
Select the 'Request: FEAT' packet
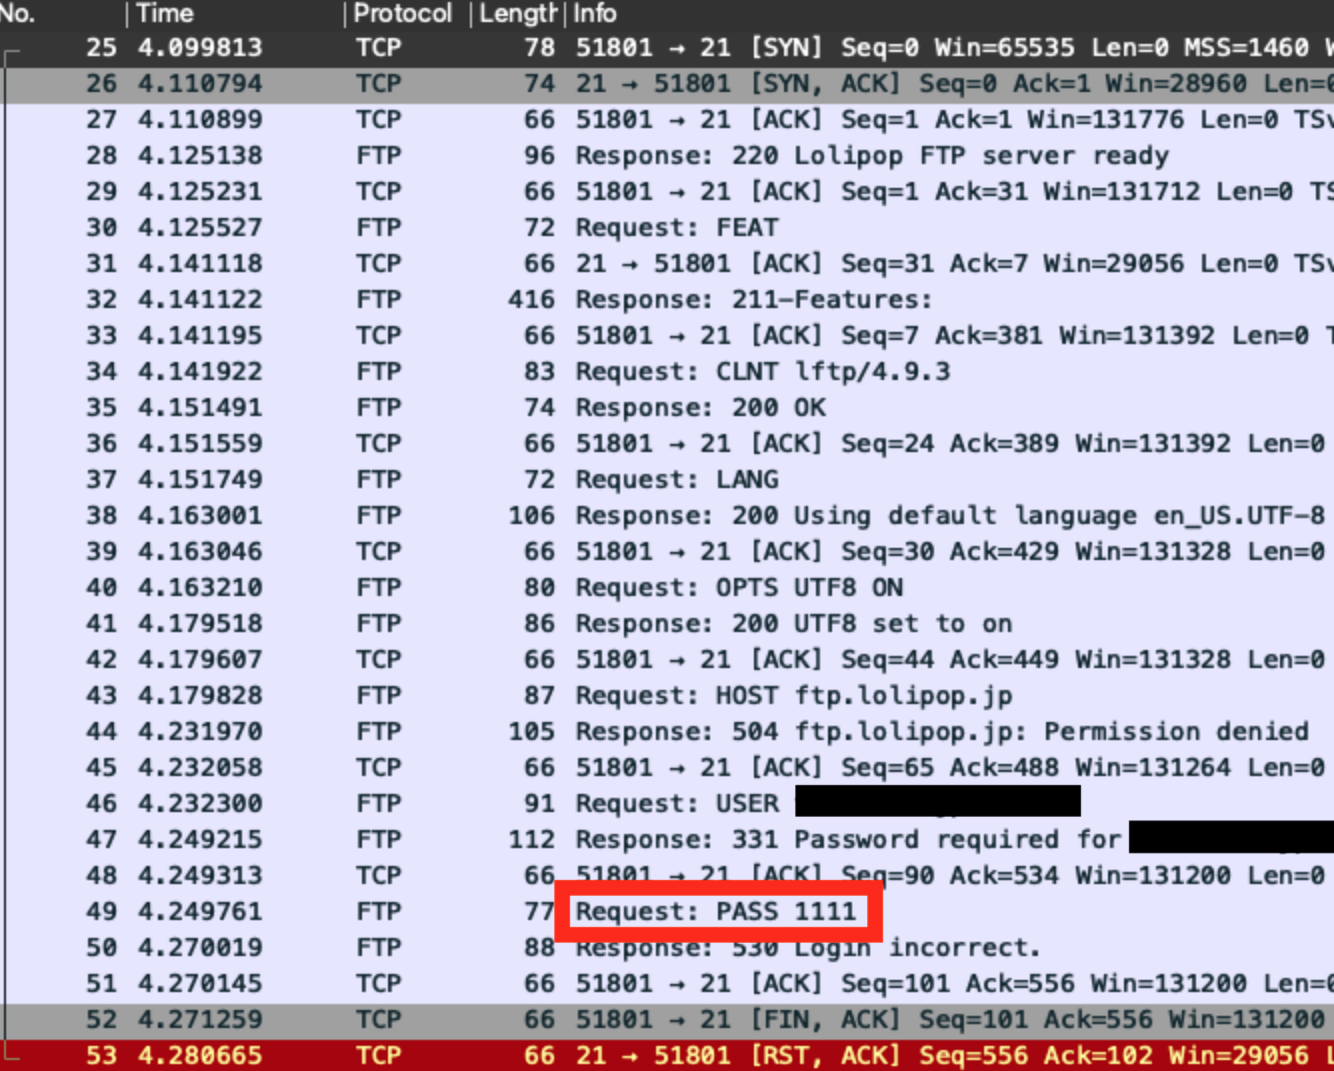pos(667,228)
